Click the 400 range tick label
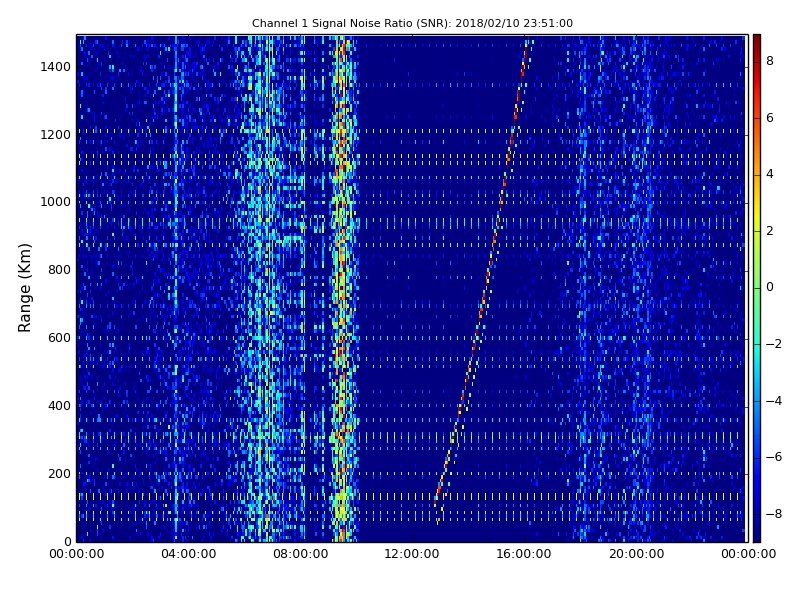 click(x=59, y=406)
